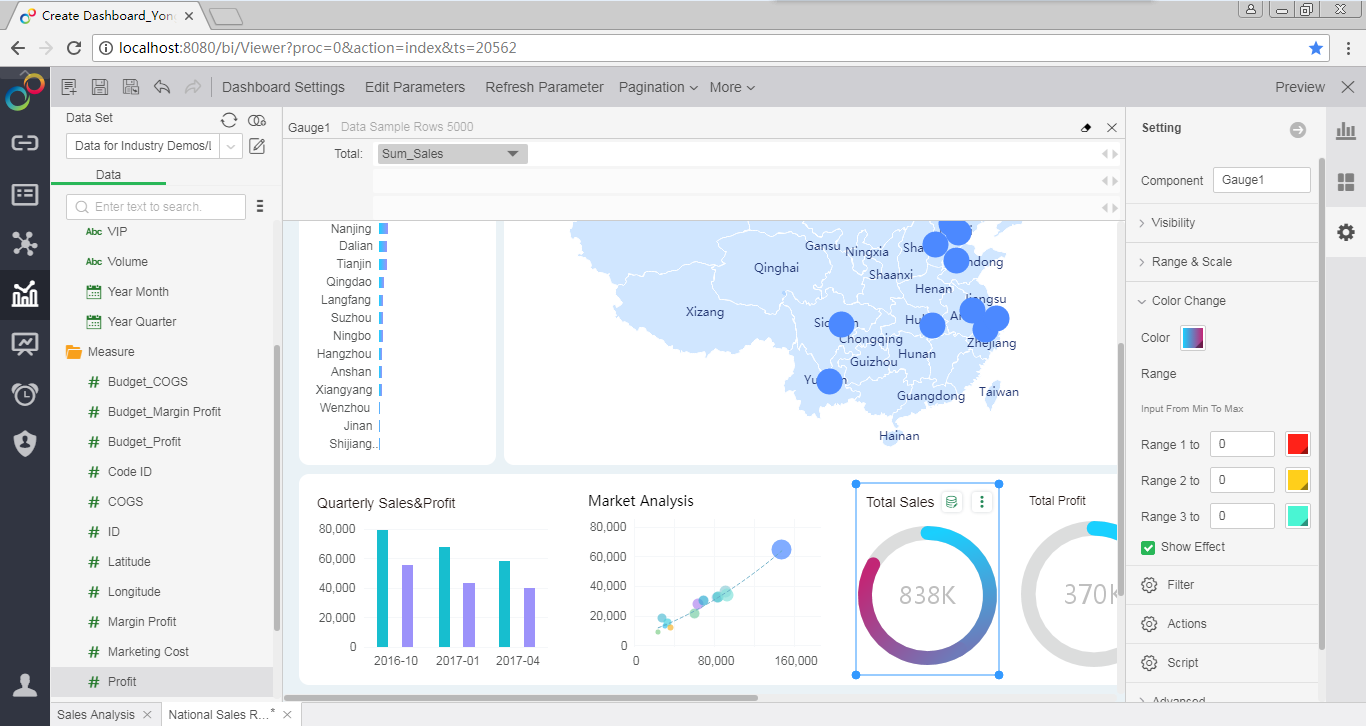Click the save icon in toolbar
This screenshot has width=1366, height=726.
(100, 87)
